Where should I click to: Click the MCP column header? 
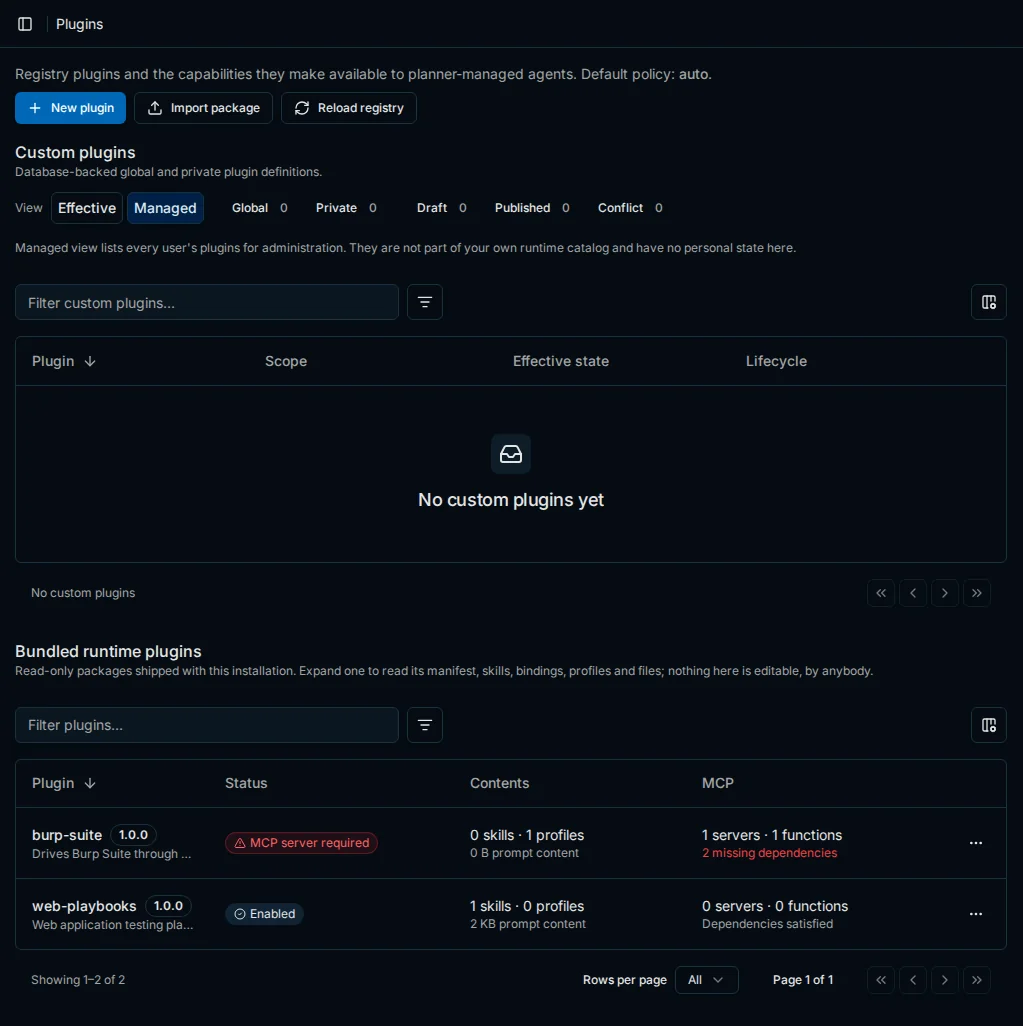point(717,783)
